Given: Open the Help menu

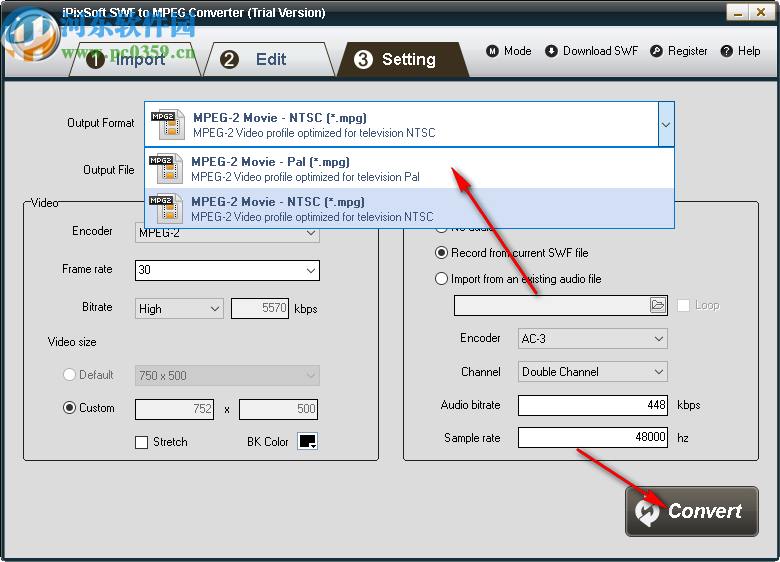Looking at the screenshot, I should tap(741, 51).
